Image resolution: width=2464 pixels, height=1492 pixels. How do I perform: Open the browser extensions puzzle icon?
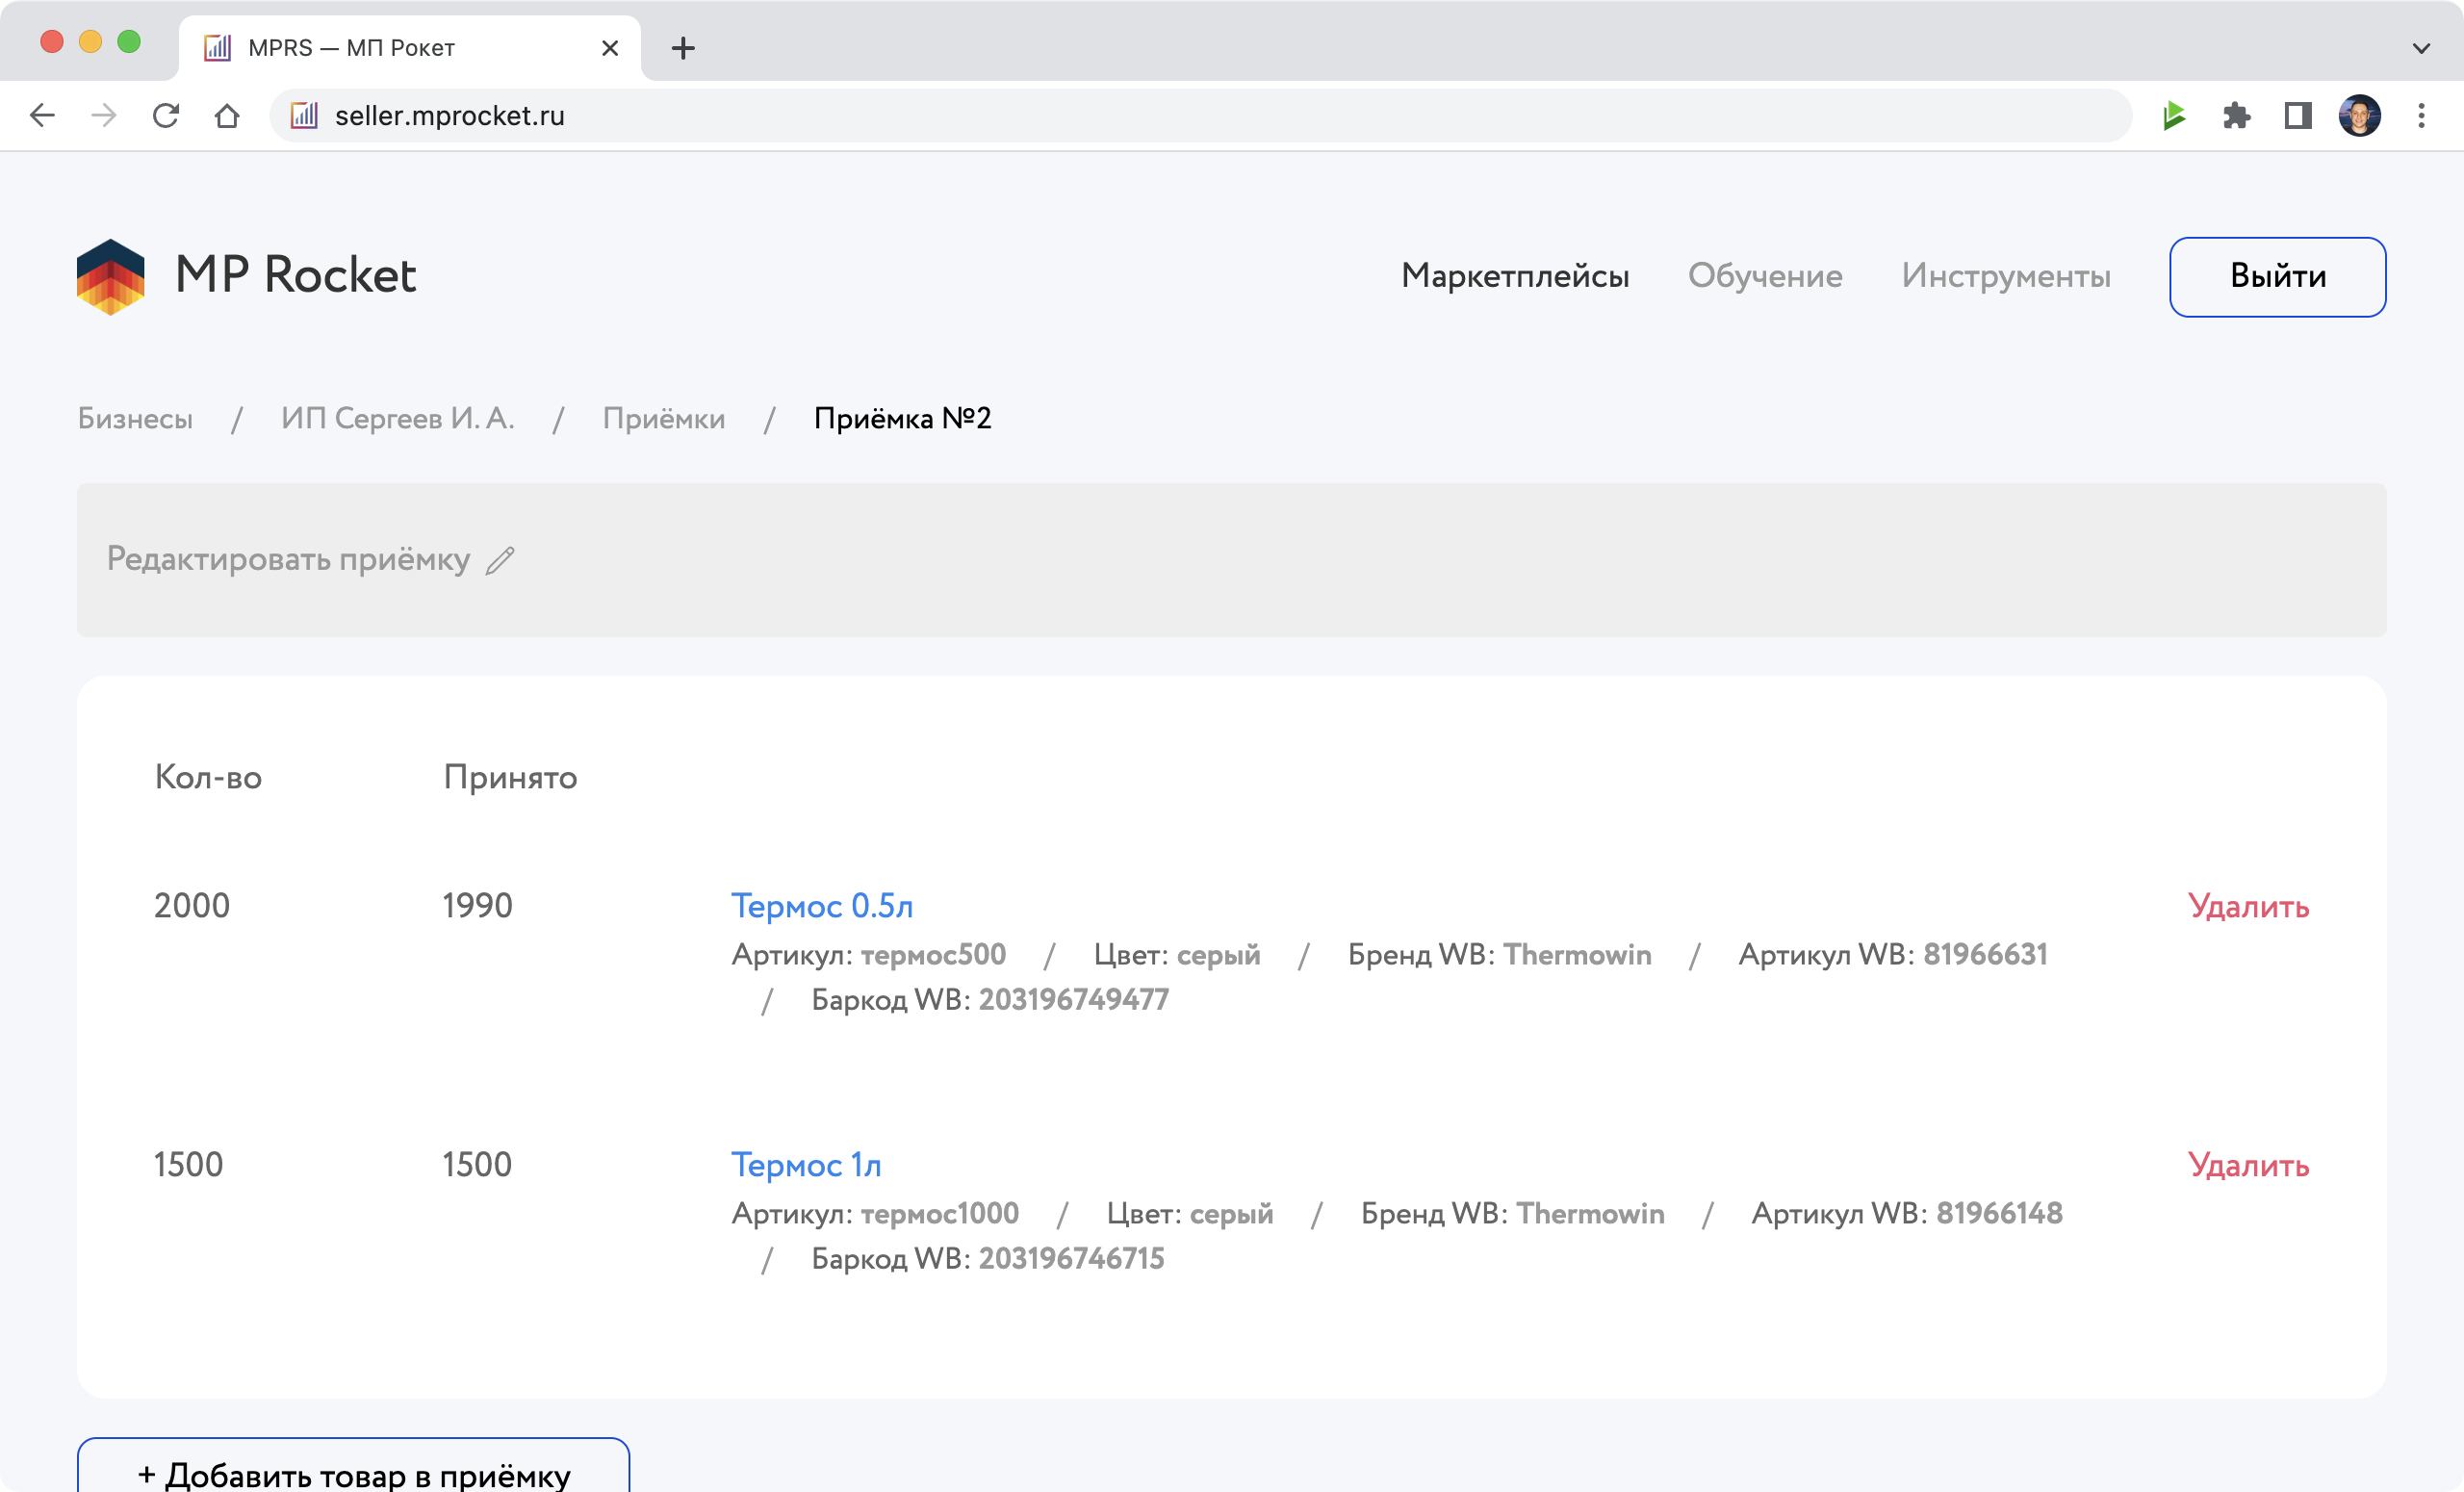click(2236, 116)
